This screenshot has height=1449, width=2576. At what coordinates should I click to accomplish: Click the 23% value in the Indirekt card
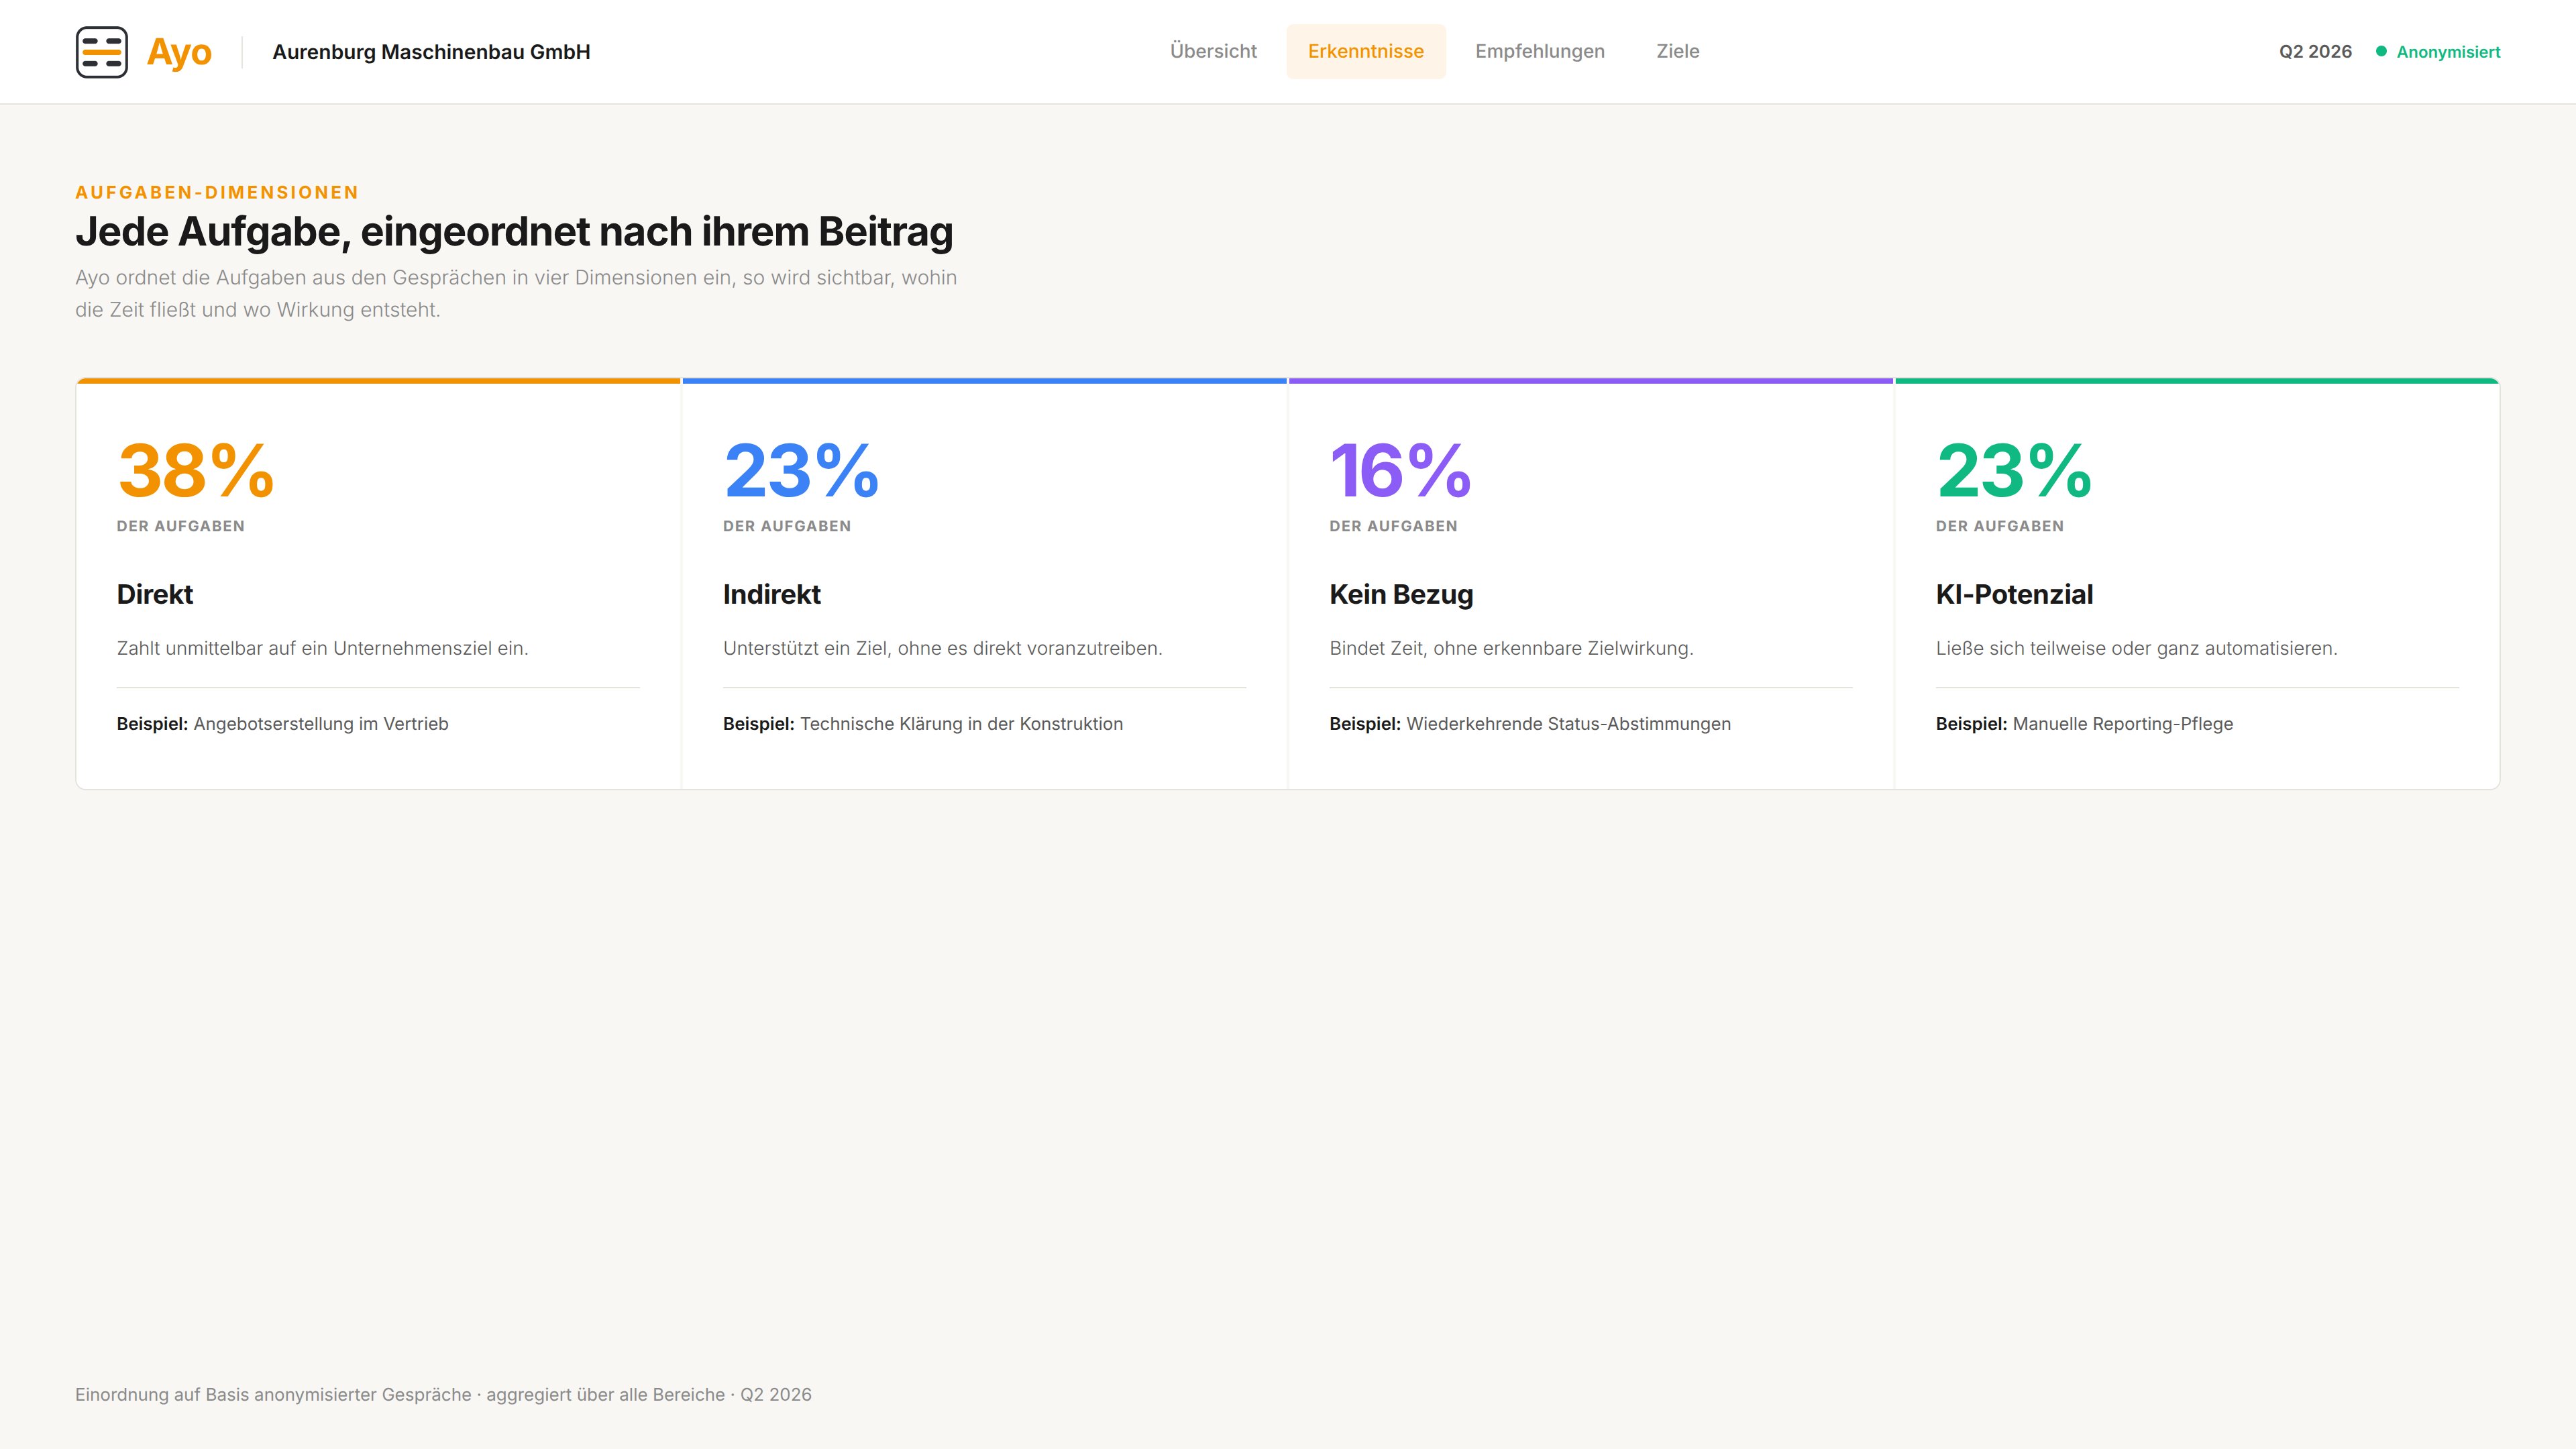pos(801,470)
